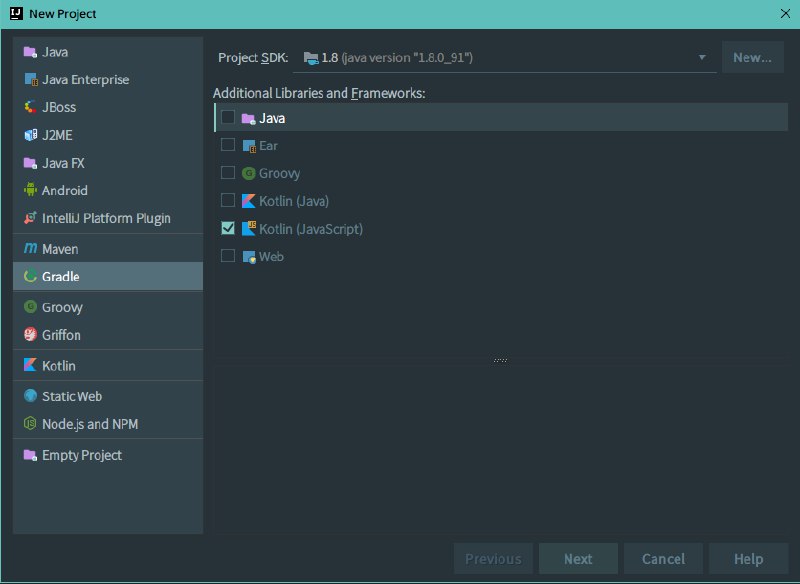
Task: Click the SDK folder icon in Project SDK field
Action: (x=311, y=58)
